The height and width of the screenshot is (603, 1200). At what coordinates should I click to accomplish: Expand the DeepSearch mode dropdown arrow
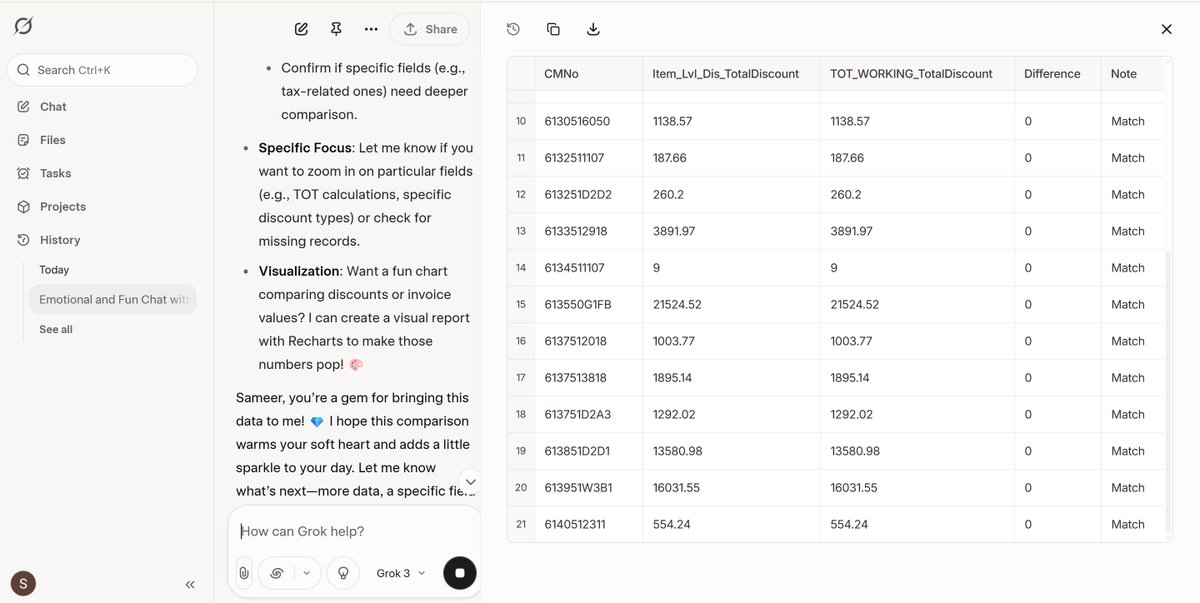(x=306, y=573)
